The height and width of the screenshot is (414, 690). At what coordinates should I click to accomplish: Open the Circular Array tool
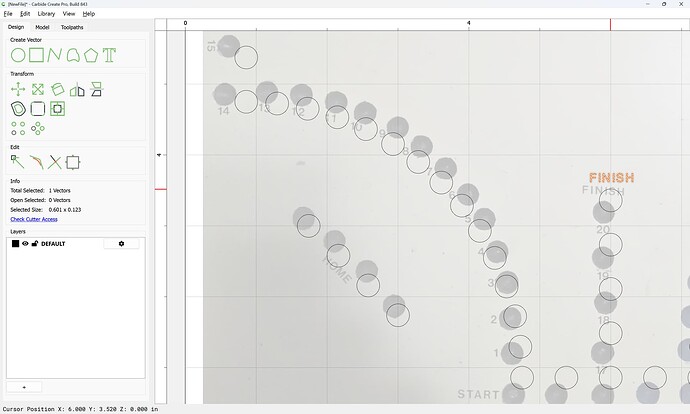coord(38,128)
